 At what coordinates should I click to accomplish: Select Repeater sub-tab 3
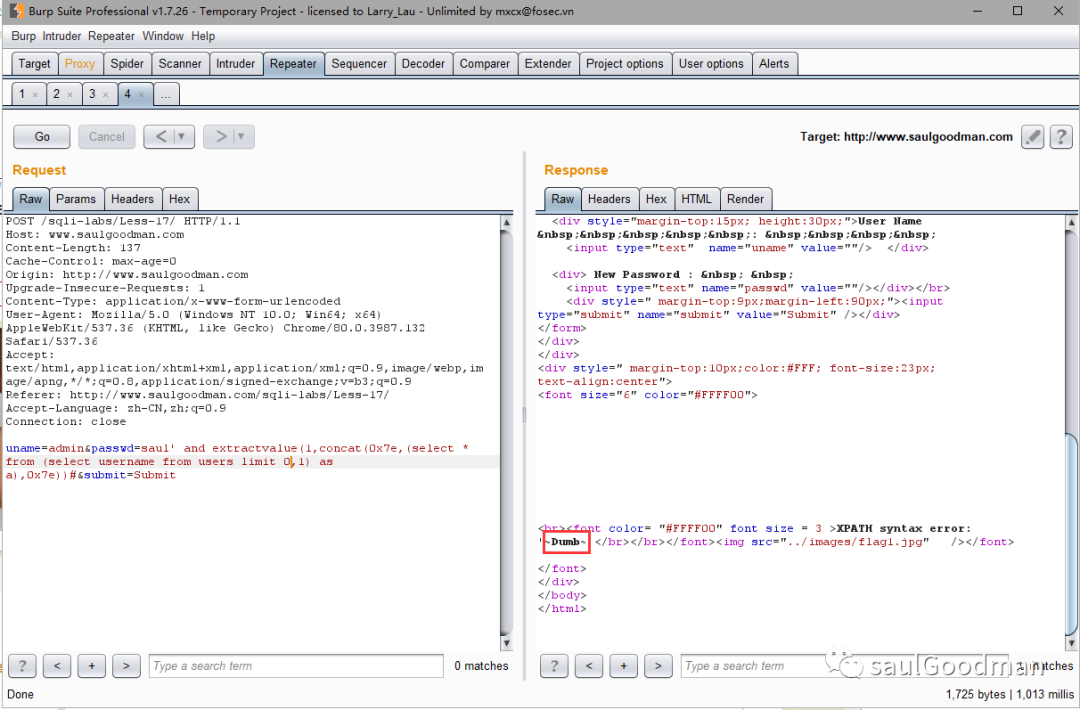coord(92,94)
